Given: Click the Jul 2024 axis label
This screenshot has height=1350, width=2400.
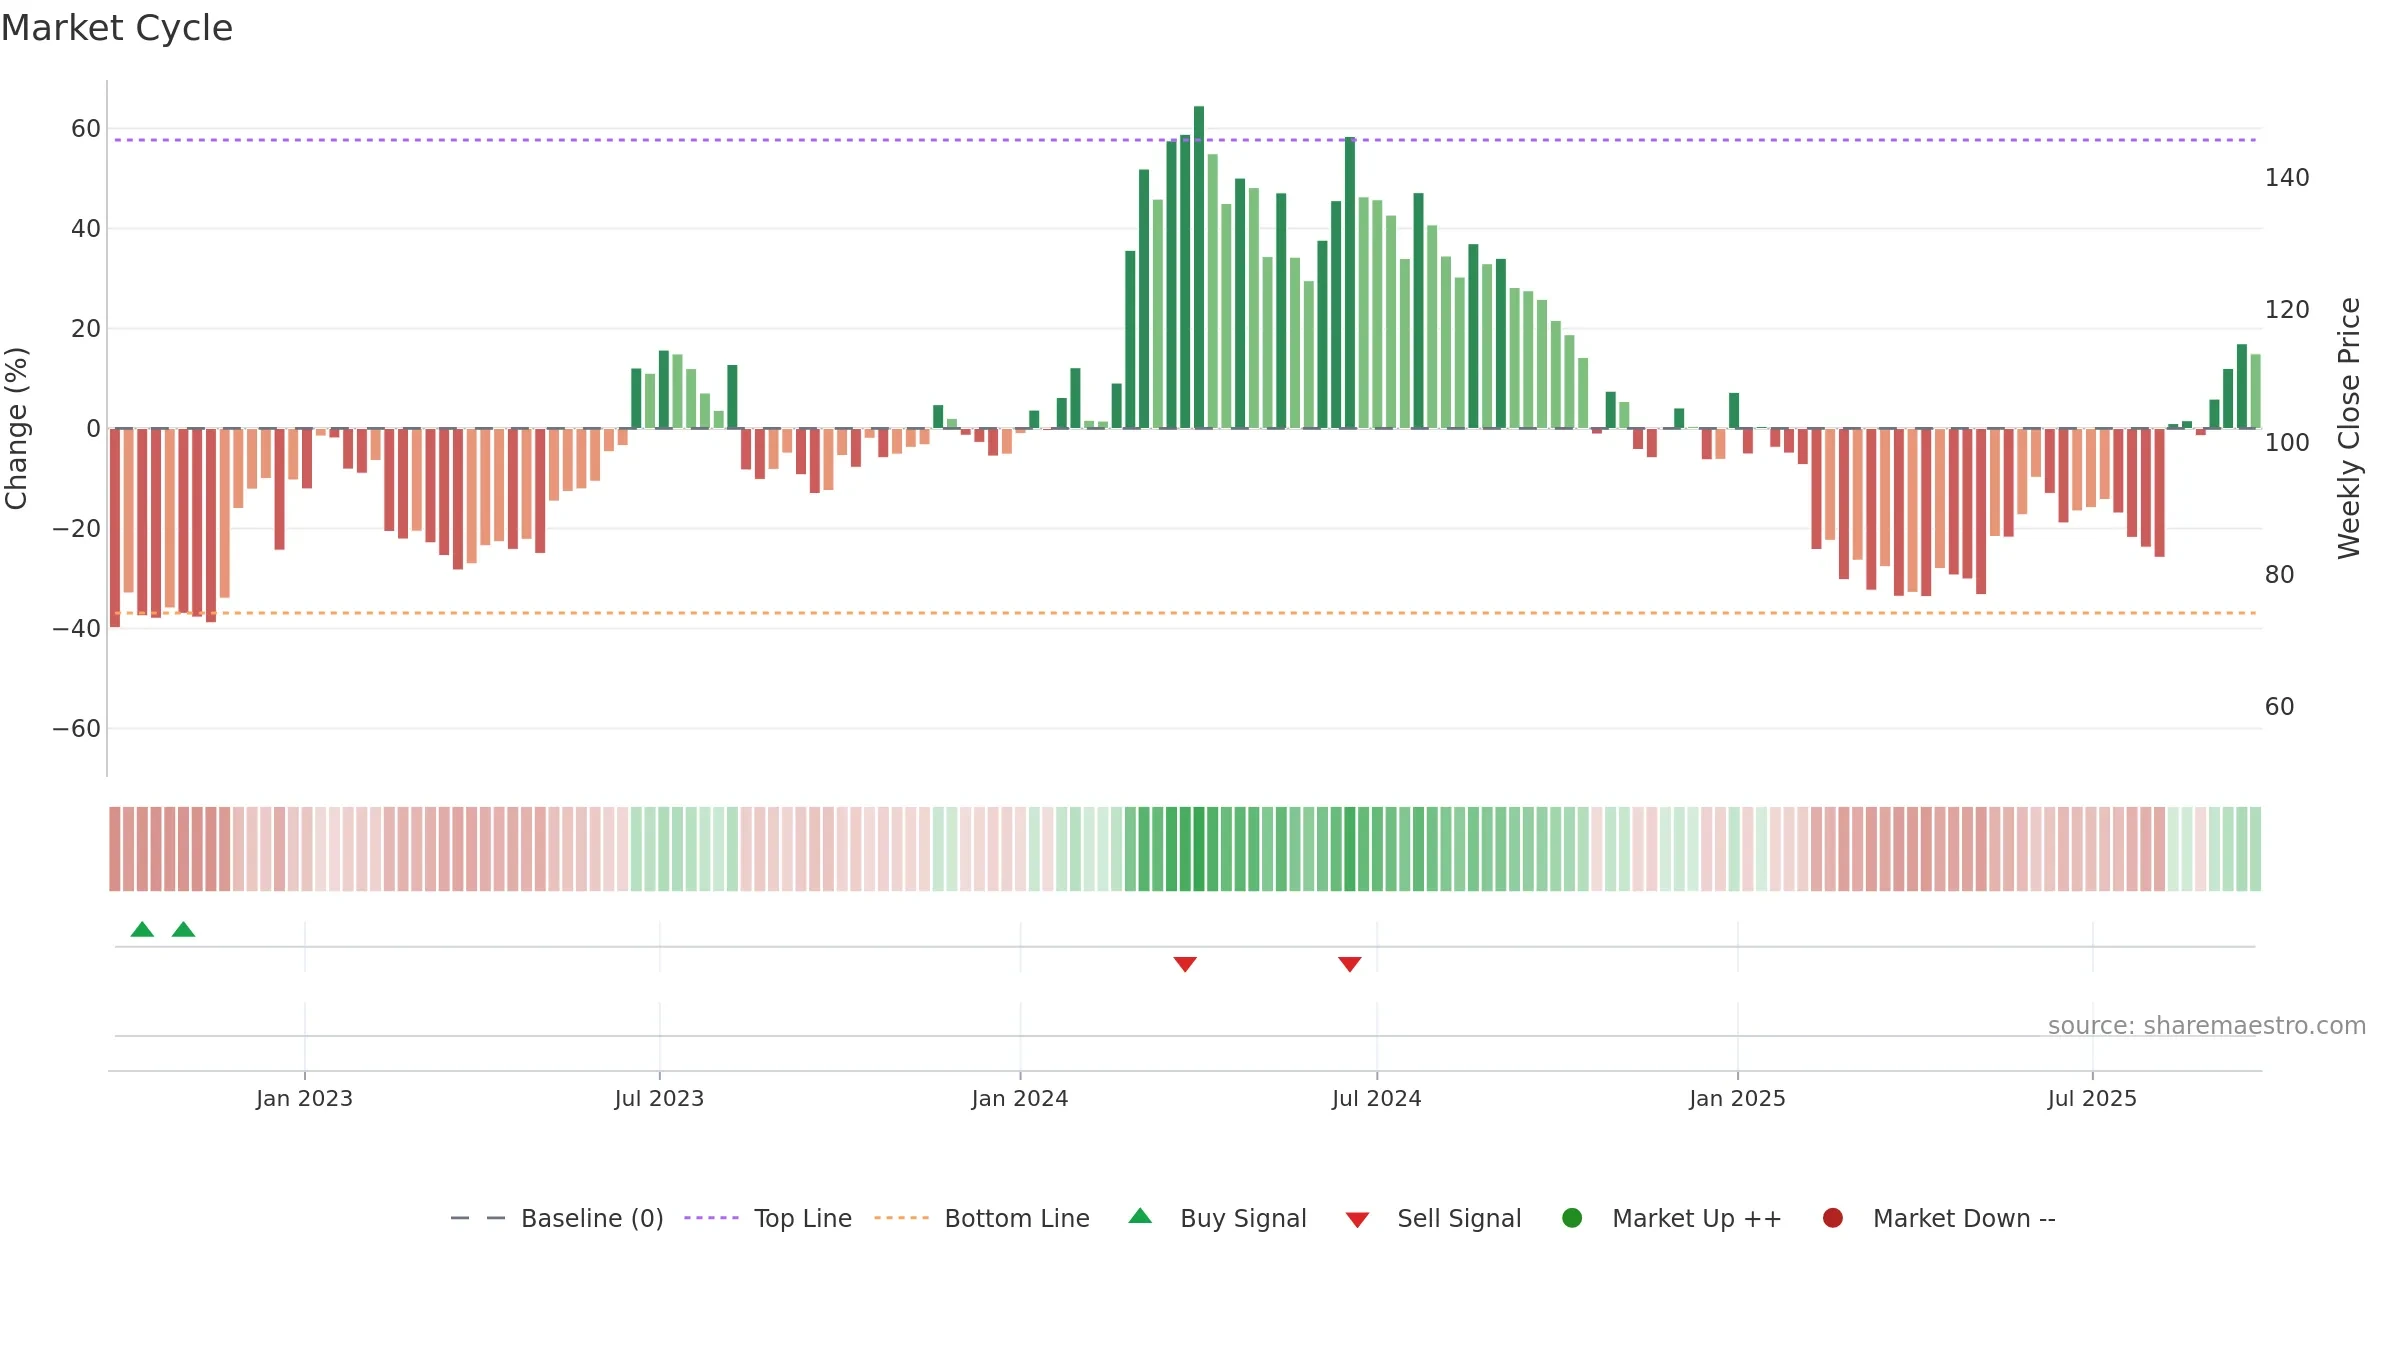Looking at the screenshot, I should [x=1376, y=1098].
